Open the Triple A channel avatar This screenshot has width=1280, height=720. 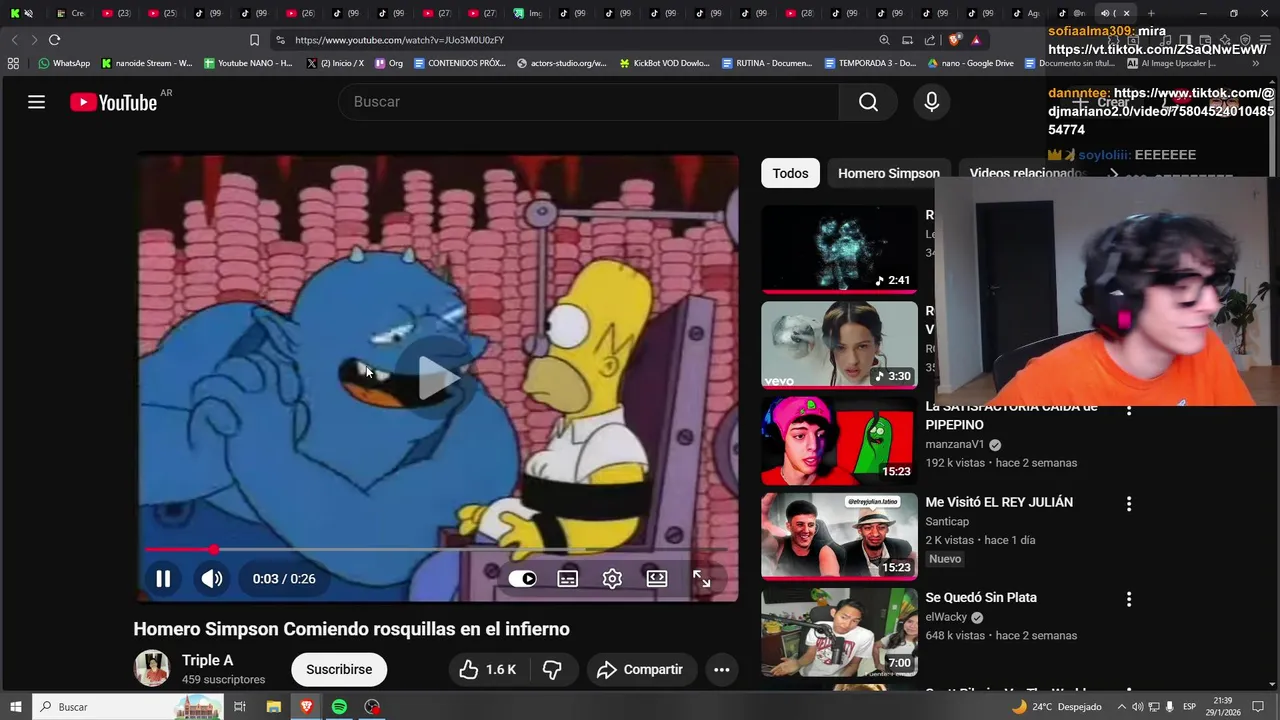(152, 668)
